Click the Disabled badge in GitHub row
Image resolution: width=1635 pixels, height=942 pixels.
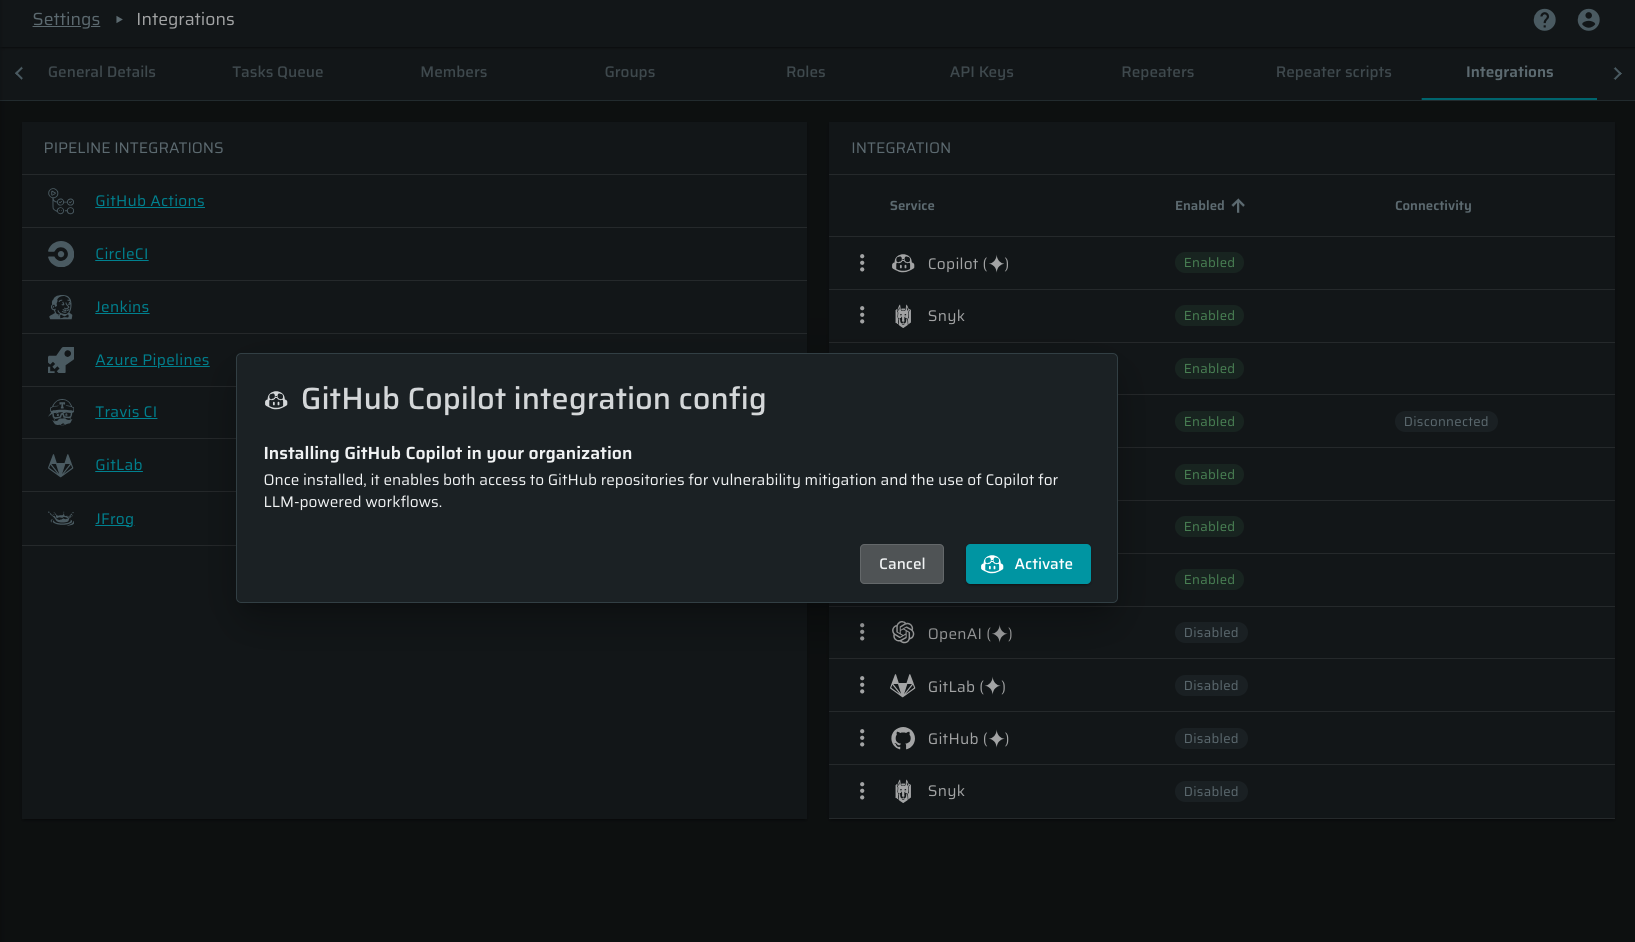1211,739
